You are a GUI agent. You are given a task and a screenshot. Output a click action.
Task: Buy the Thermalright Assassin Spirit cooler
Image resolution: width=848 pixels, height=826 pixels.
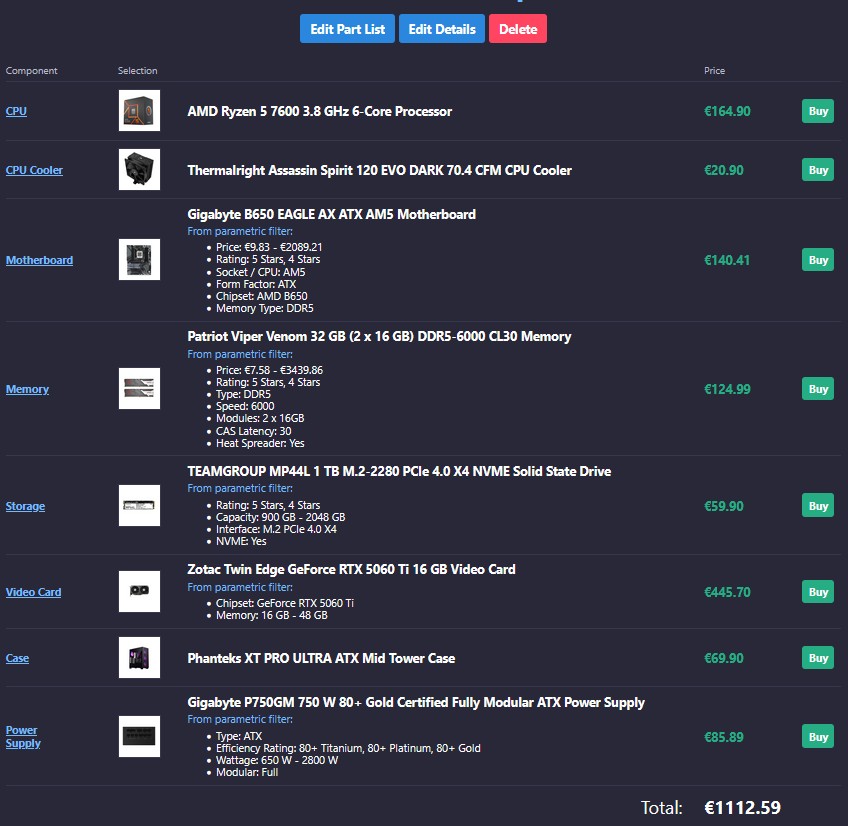click(x=818, y=170)
